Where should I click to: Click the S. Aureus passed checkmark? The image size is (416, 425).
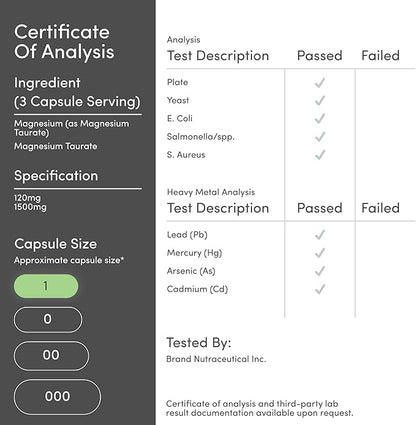320,155
